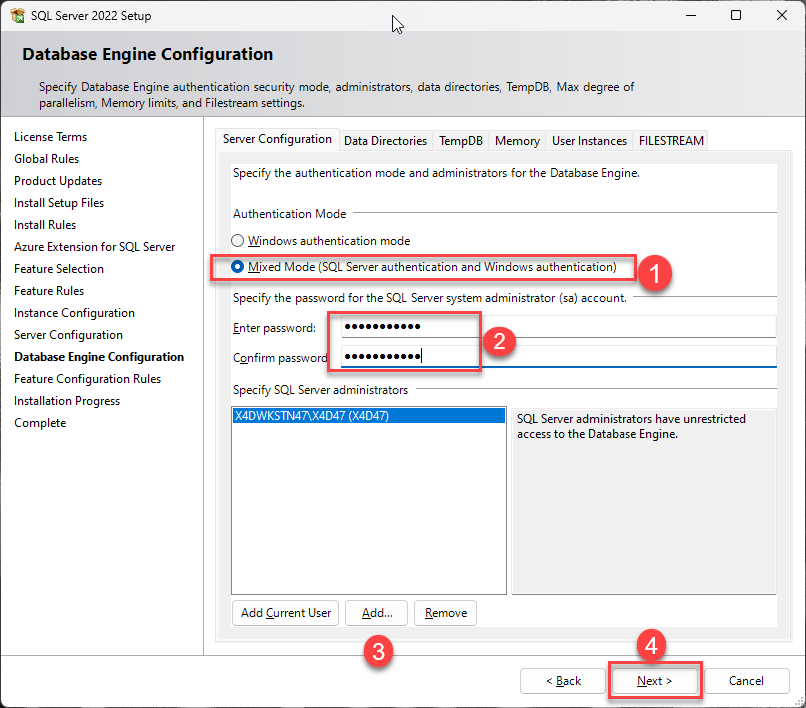Go back with the Back button
The image size is (806, 708).
[563, 681]
